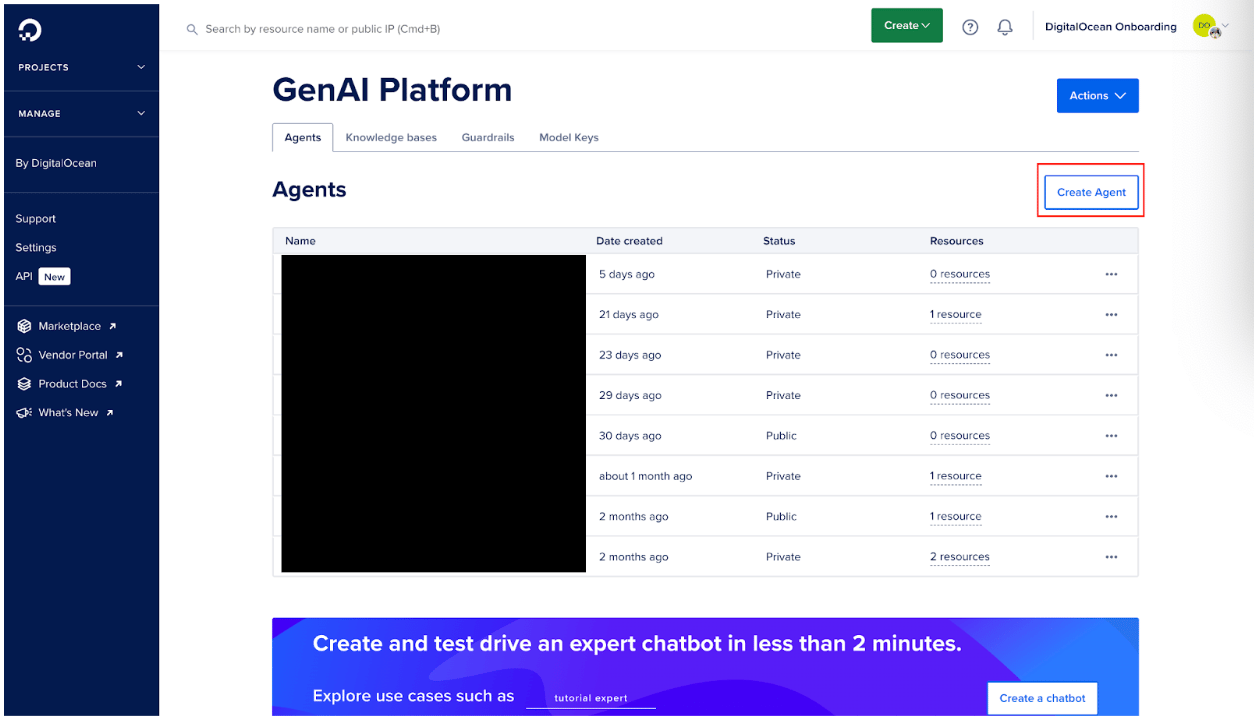Click the Public status in the 30 days ago row
Viewport: 1254px width, 716px height.
781,436
